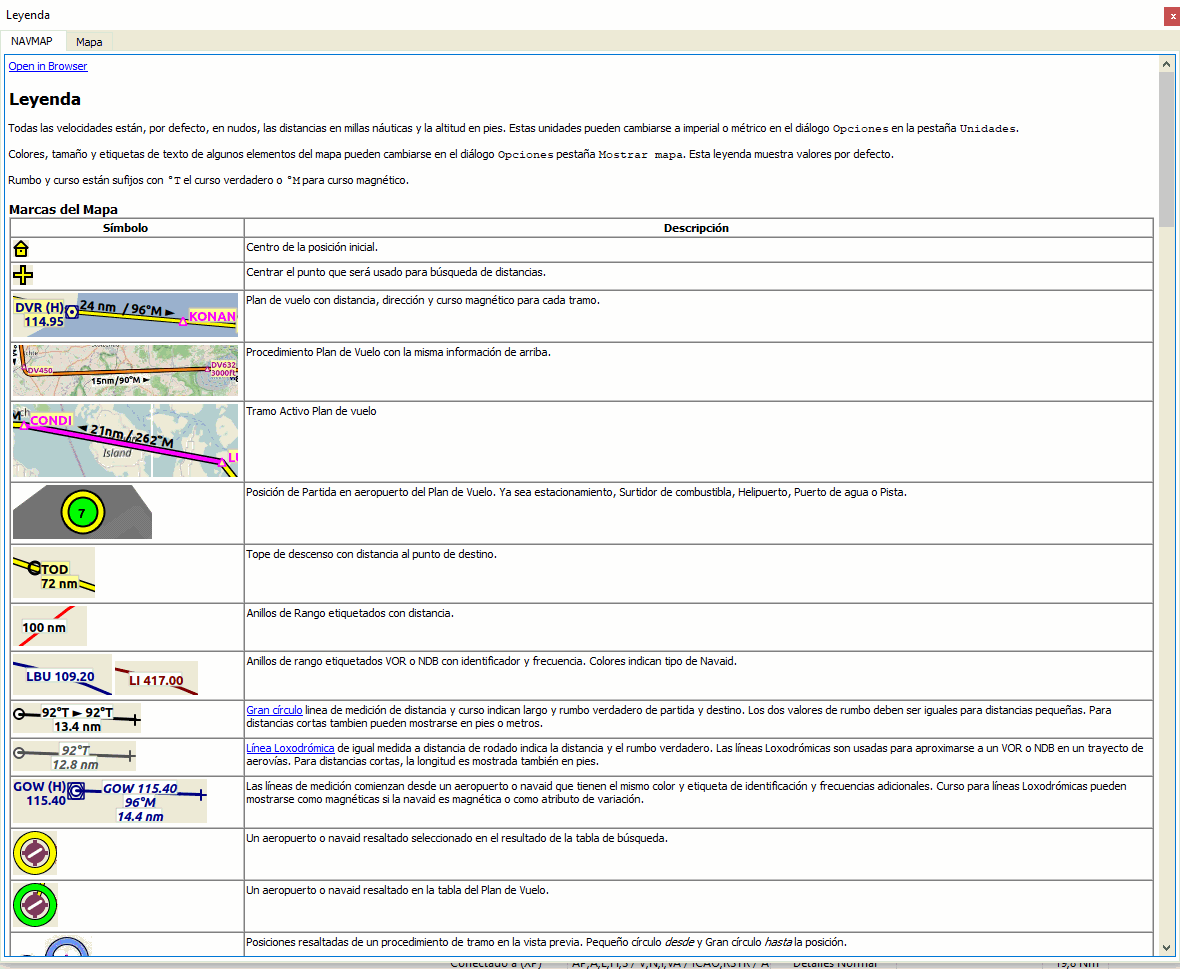This screenshot has height=969, width=1180.
Task: Click the procedure flight plan map image
Action: (x=125, y=370)
